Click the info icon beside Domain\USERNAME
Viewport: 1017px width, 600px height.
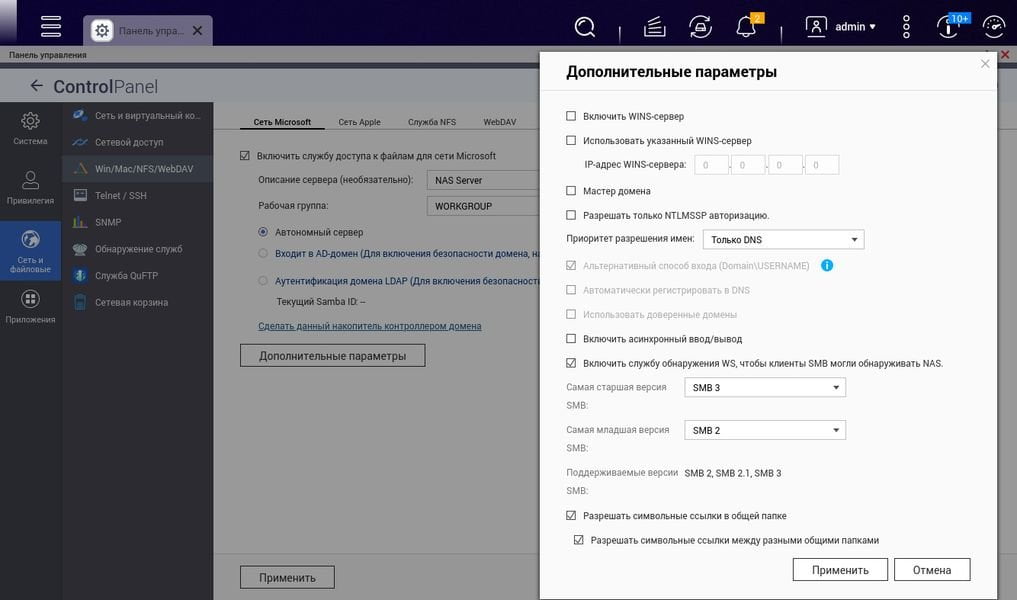pyautogui.click(x=827, y=265)
